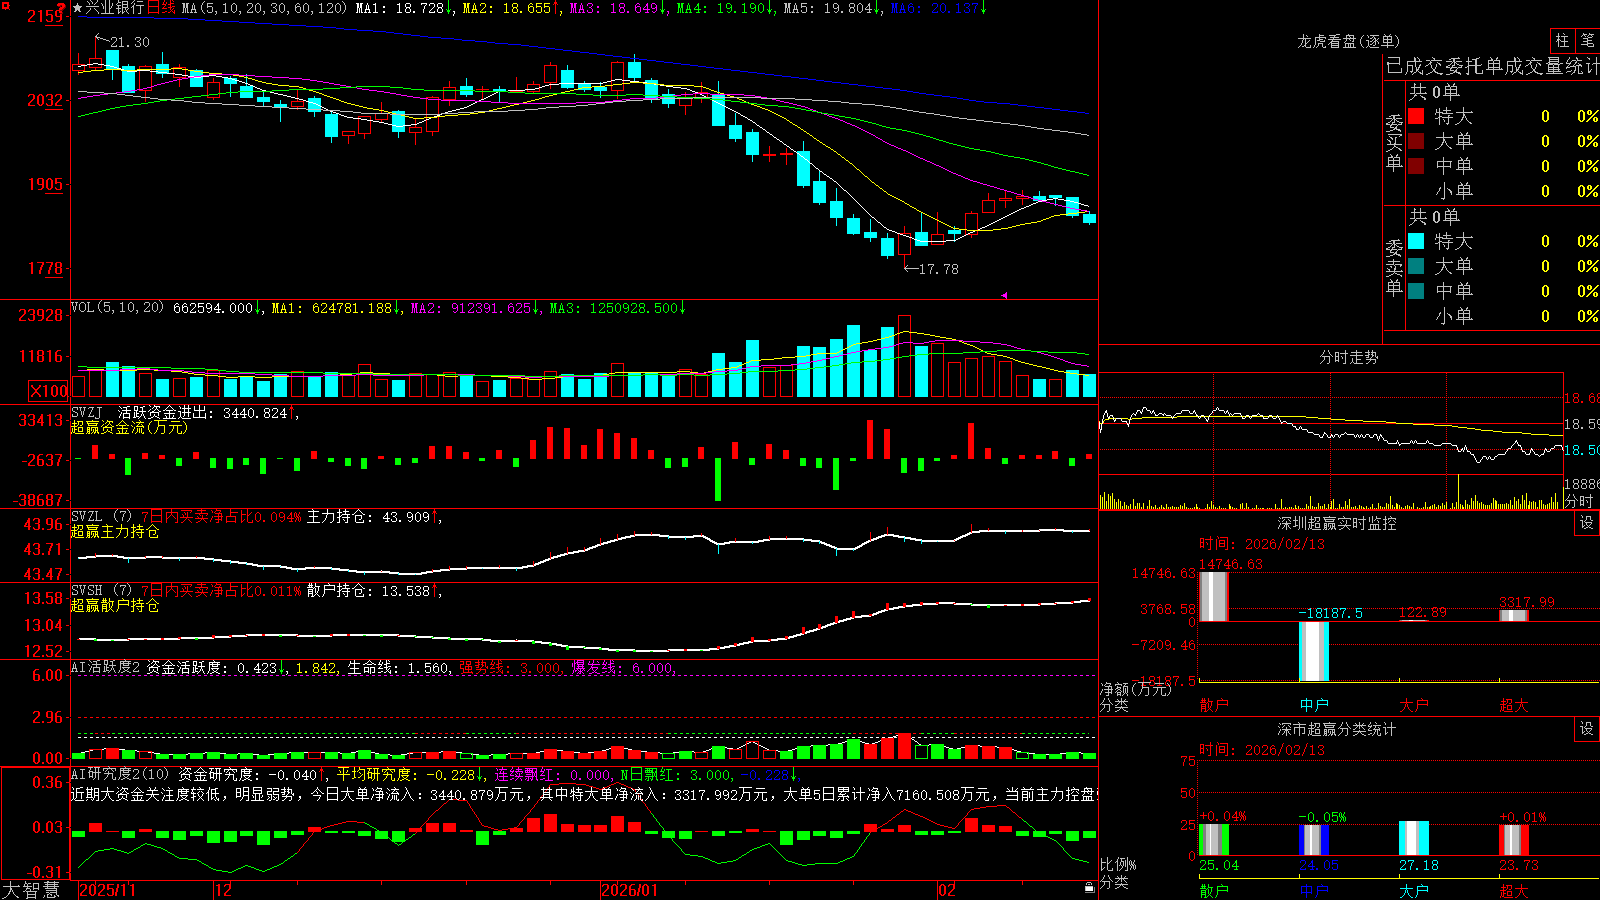Click the dark red 大单 buy-order swatch

[1416, 141]
